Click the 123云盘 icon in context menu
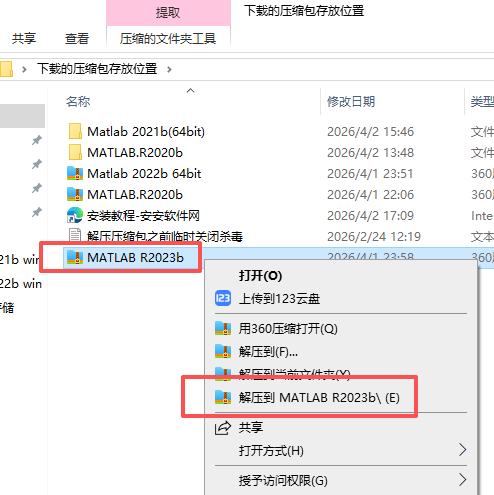Viewport: 494px width, 495px height. [x=223, y=298]
